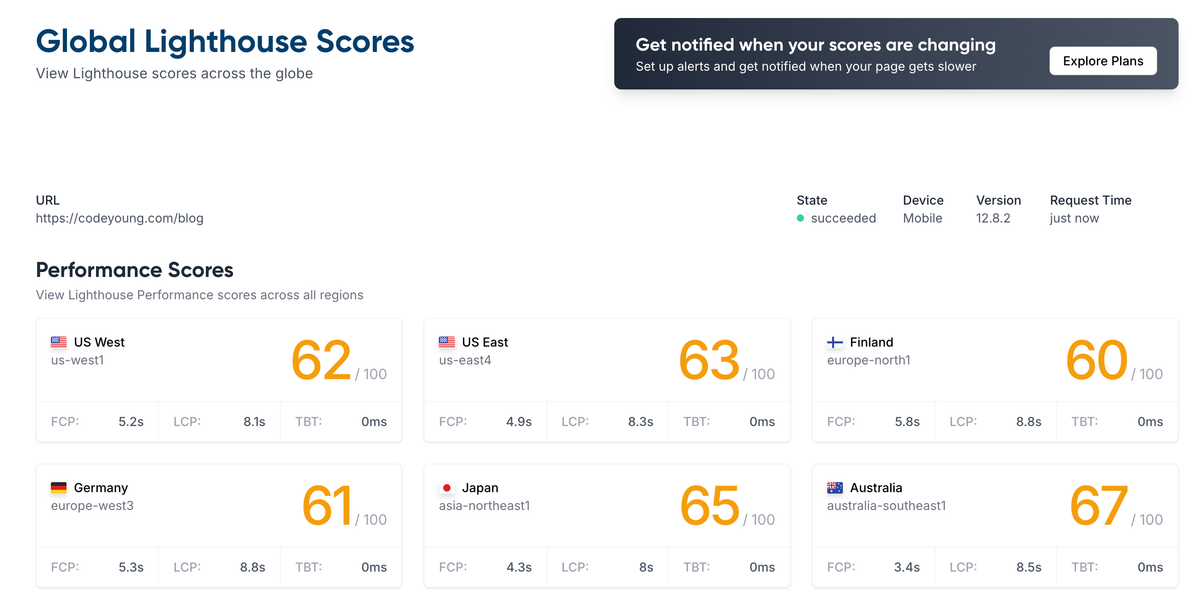
Task: Click the Performance Scores section heading
Action: (135, 270)
